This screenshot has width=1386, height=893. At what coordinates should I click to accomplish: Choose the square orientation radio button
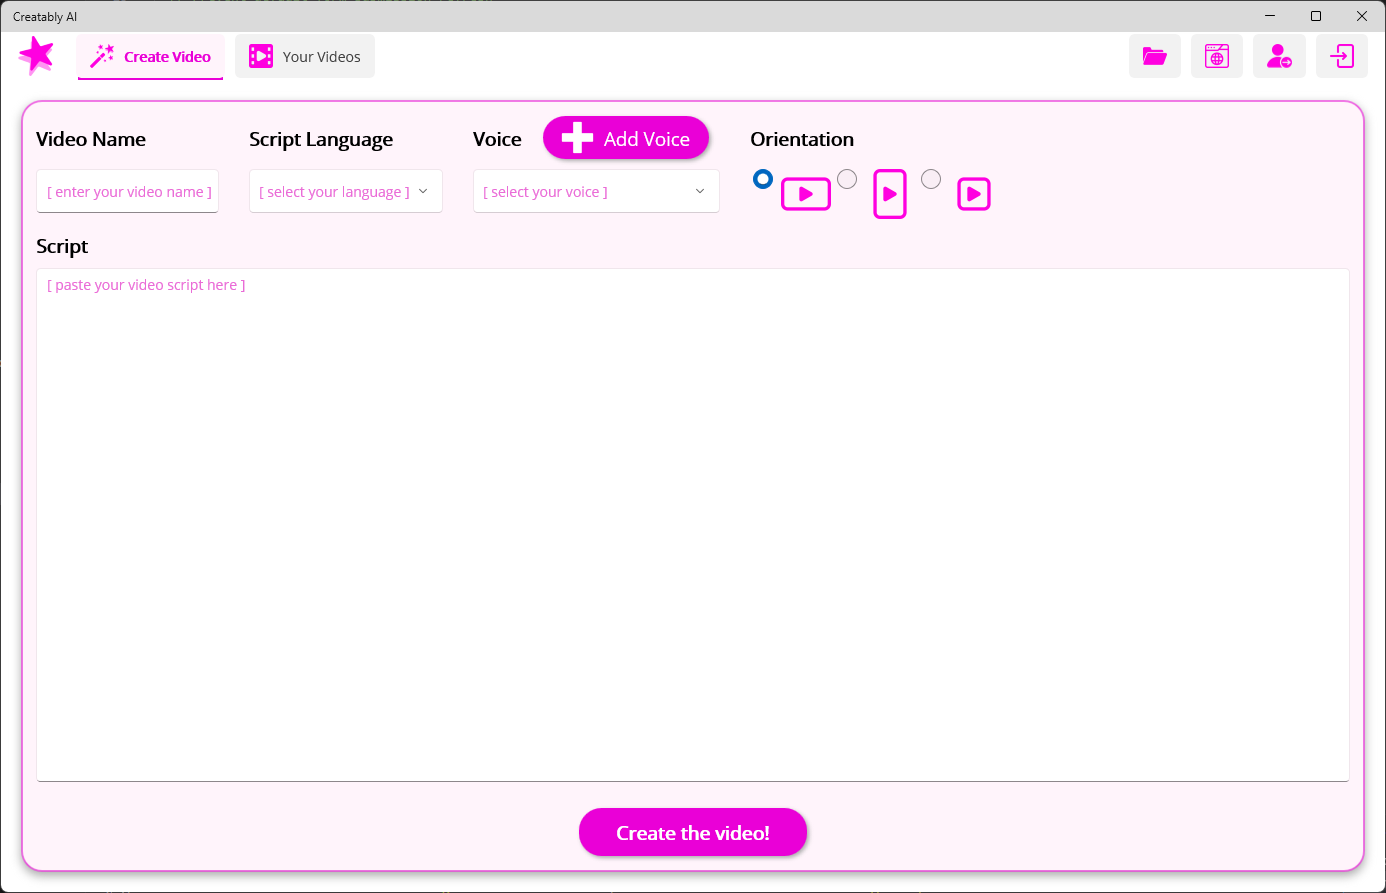(931, 178)
